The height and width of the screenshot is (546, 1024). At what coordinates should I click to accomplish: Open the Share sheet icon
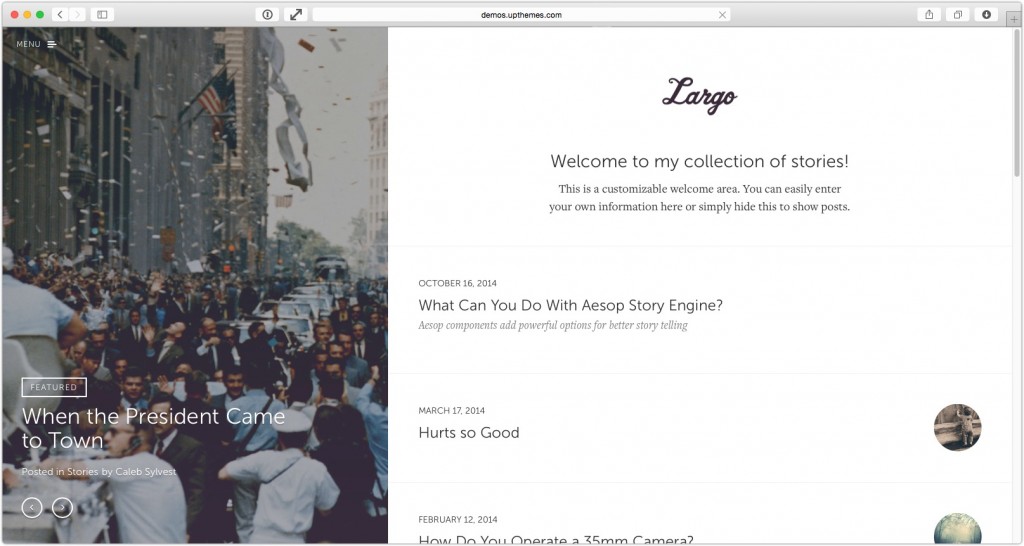(929, 14)
